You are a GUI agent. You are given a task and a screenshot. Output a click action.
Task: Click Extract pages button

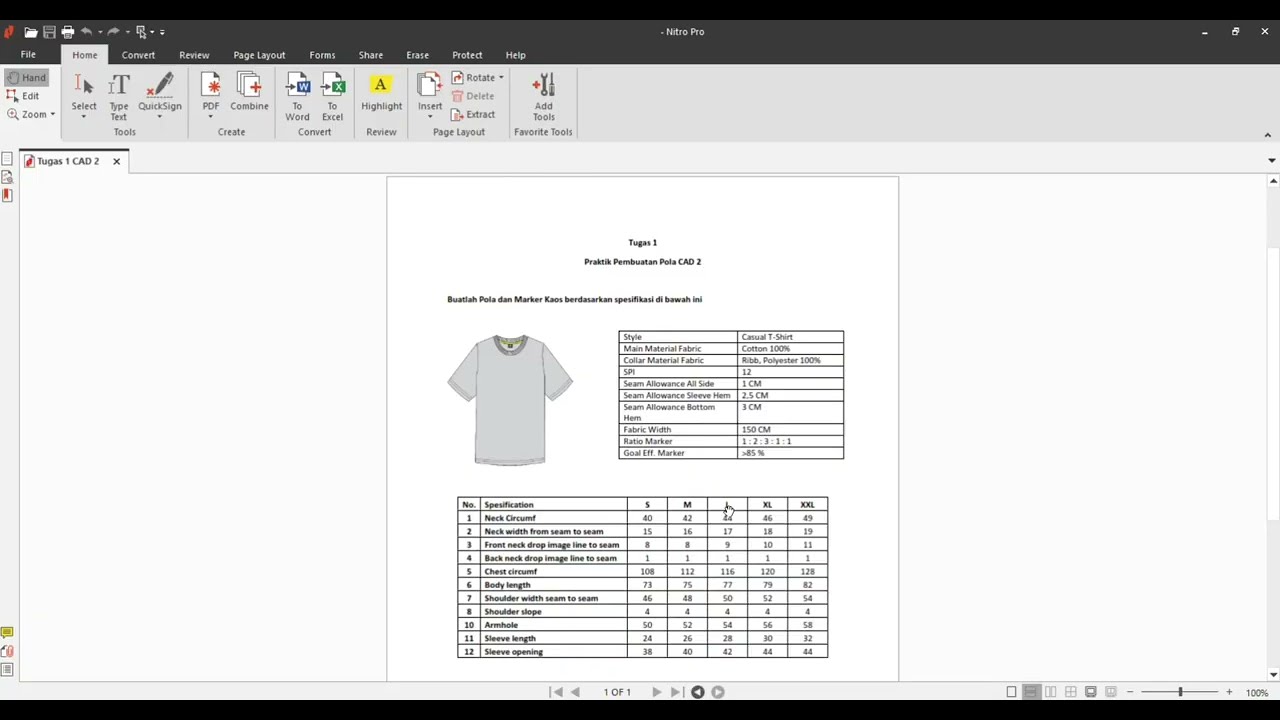473,114
